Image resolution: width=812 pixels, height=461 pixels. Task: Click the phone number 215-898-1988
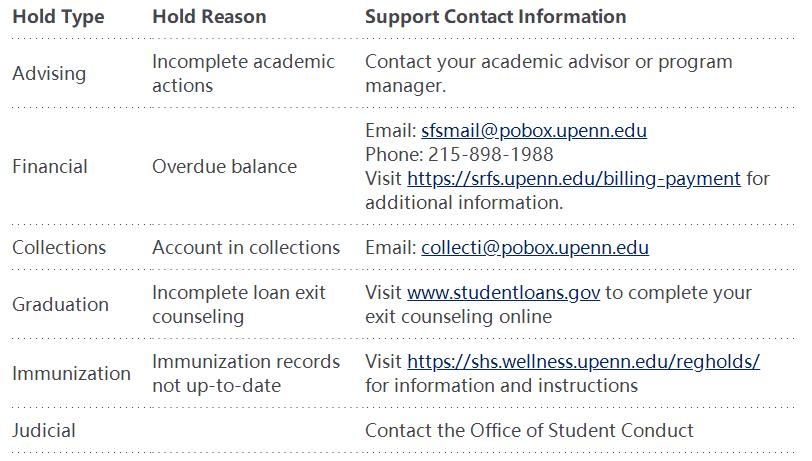(x=491, y=154)
